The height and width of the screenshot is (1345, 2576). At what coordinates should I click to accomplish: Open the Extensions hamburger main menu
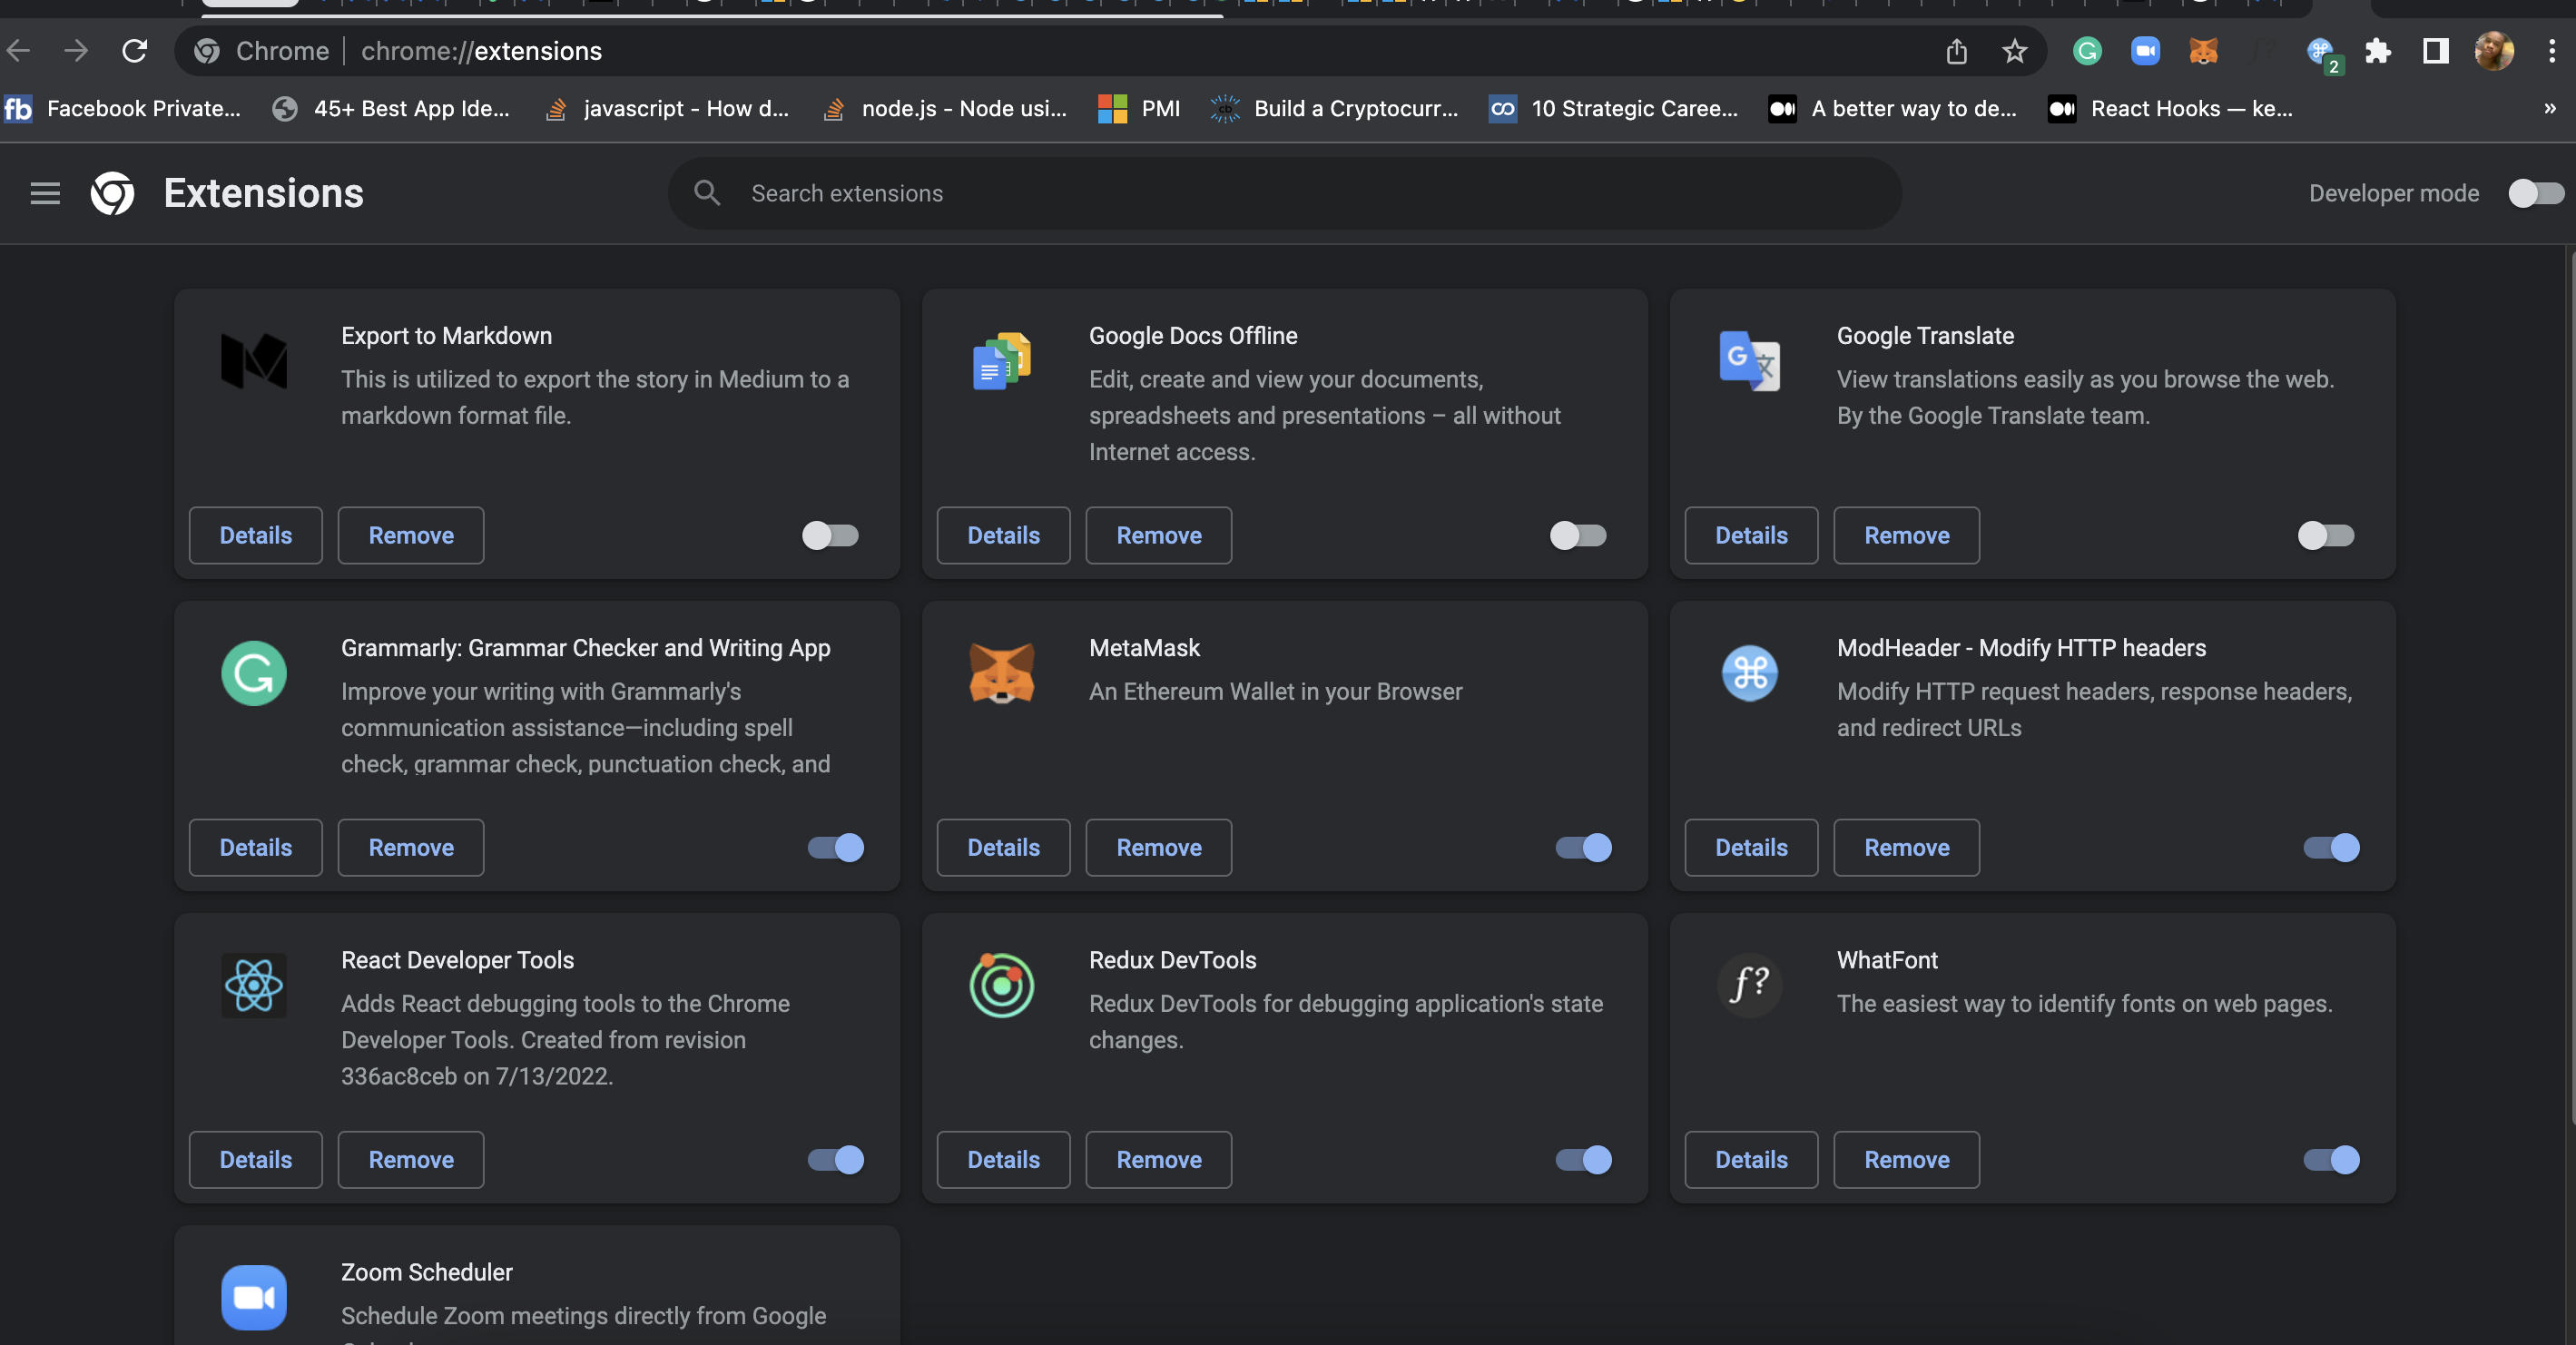tap(45, 193)
